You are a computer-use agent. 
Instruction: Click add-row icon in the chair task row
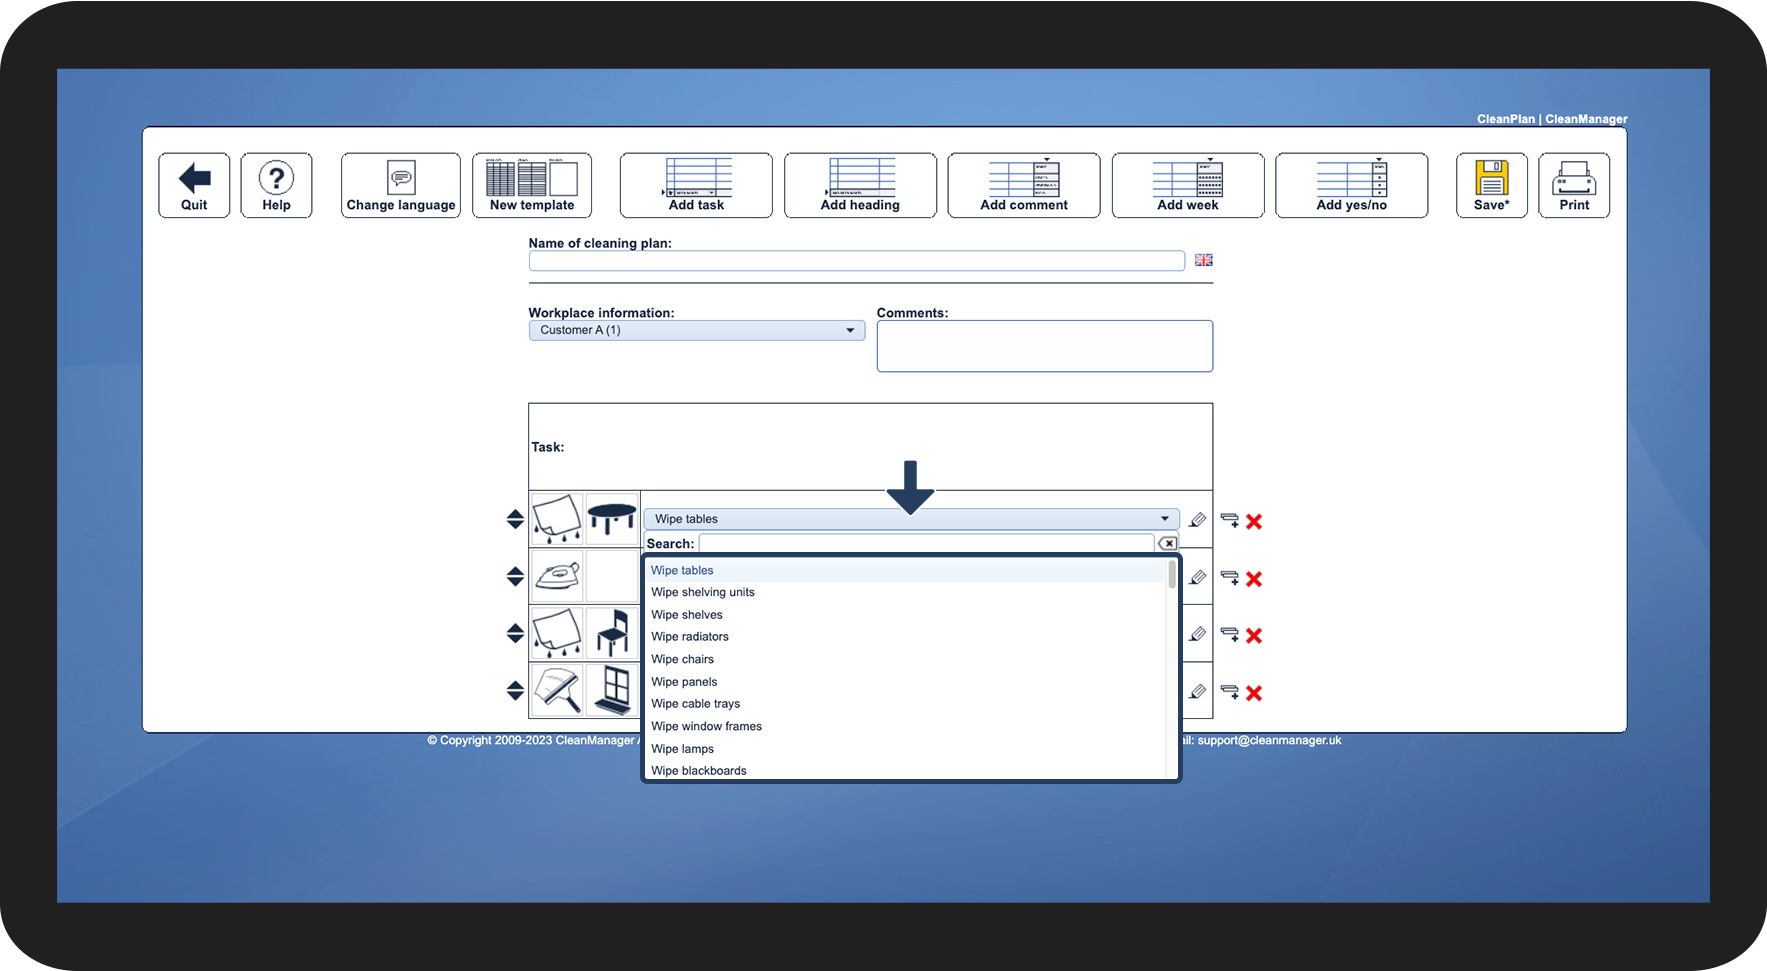(x=1230, y=635)
